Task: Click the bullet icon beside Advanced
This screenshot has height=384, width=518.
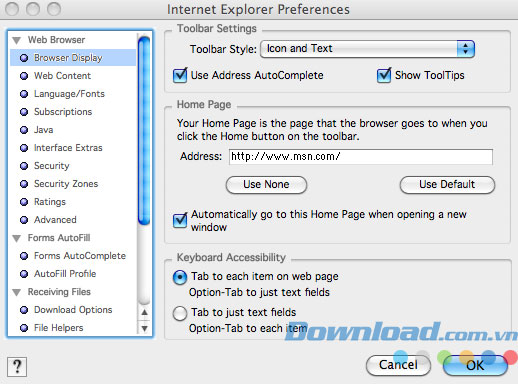Action: tap(24, 220)
